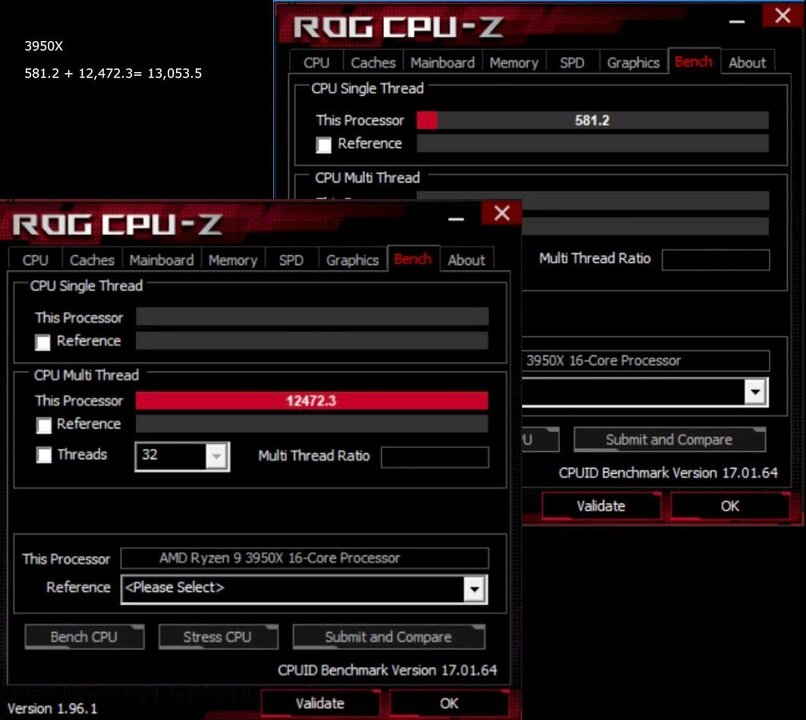Image resolution: width=806 pixels, height=720 pixels.
Task: Click Validate button in the front window
Action: click(320, 703)
